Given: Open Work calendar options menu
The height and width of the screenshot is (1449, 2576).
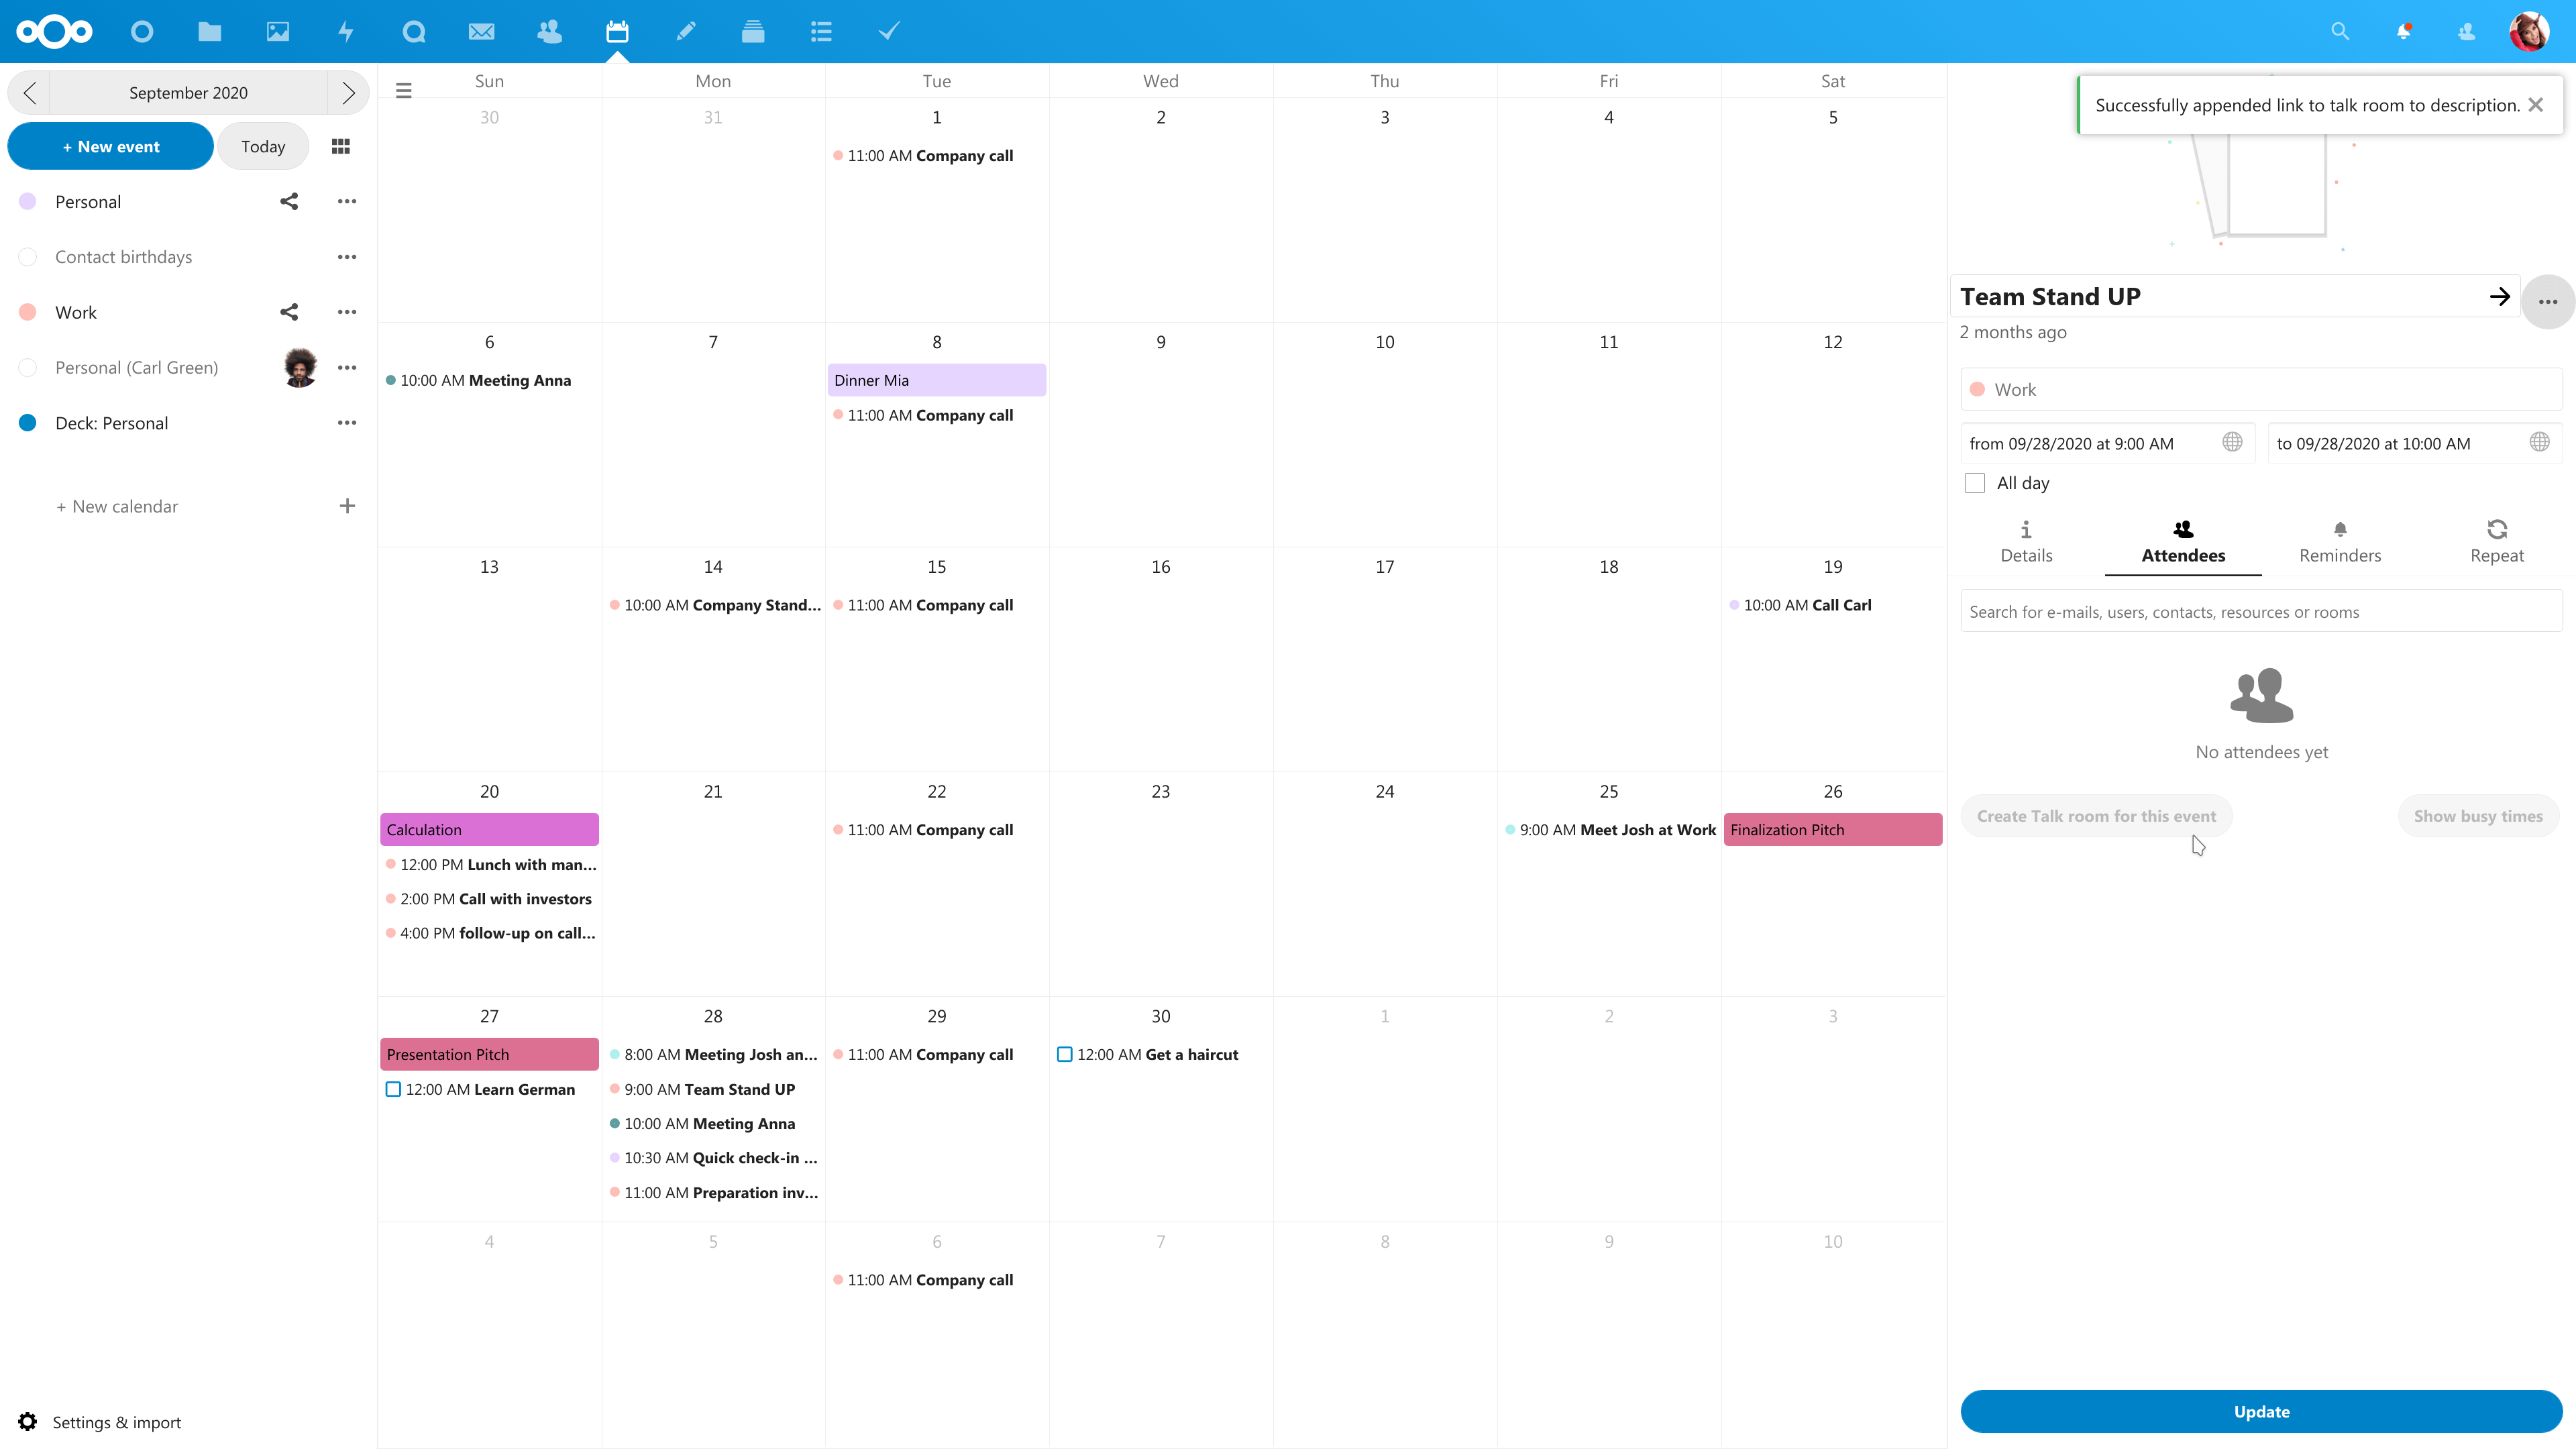Looking at the screenshot, I should (x=347, y=312).
